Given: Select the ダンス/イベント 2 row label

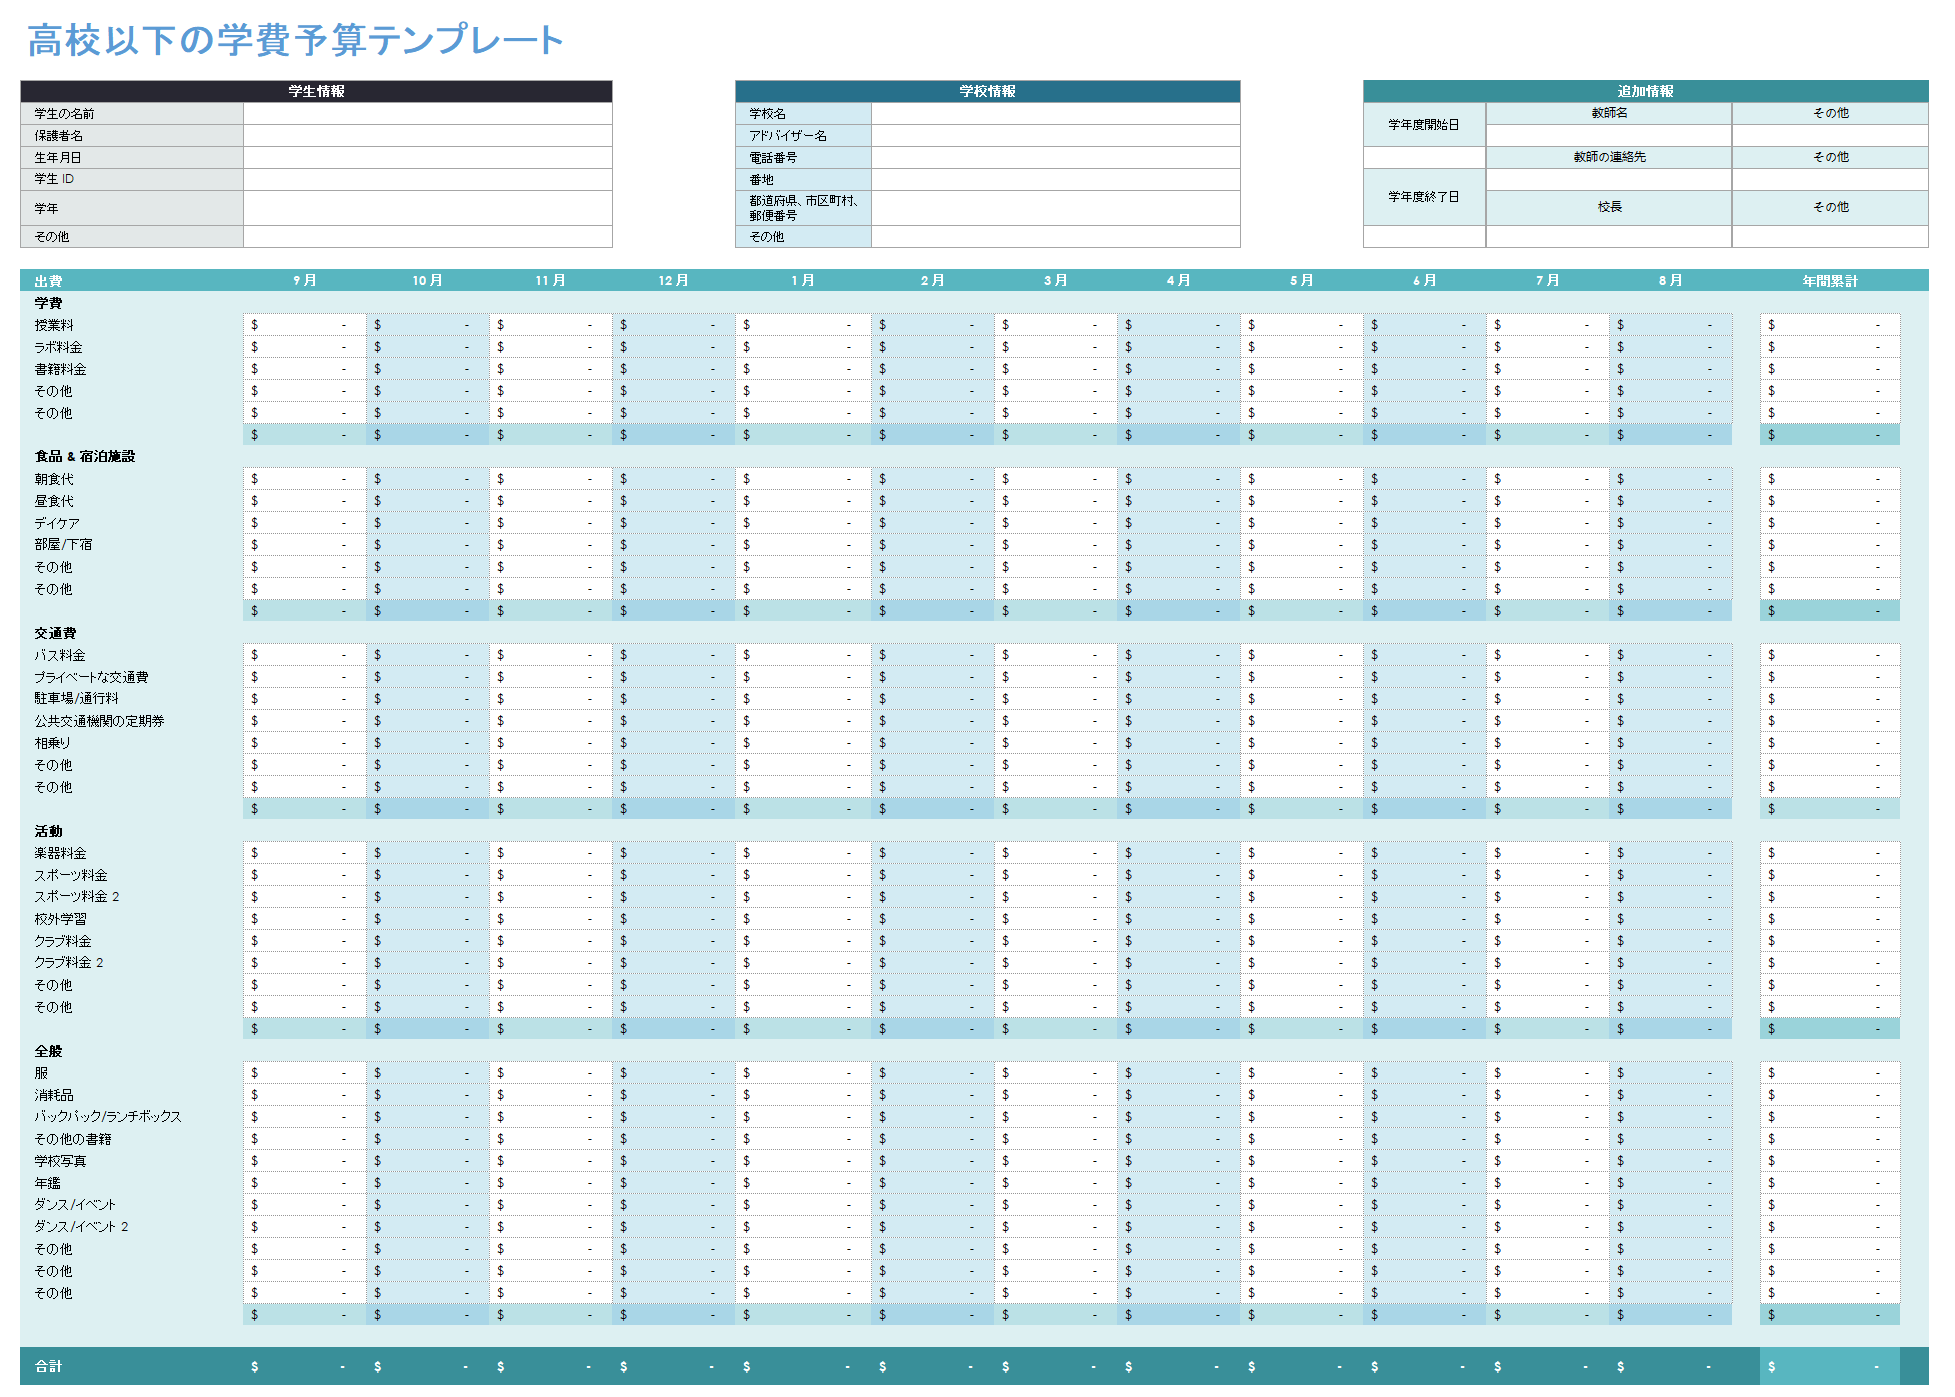Looking at the screenshot, I should pos(81,1227).
